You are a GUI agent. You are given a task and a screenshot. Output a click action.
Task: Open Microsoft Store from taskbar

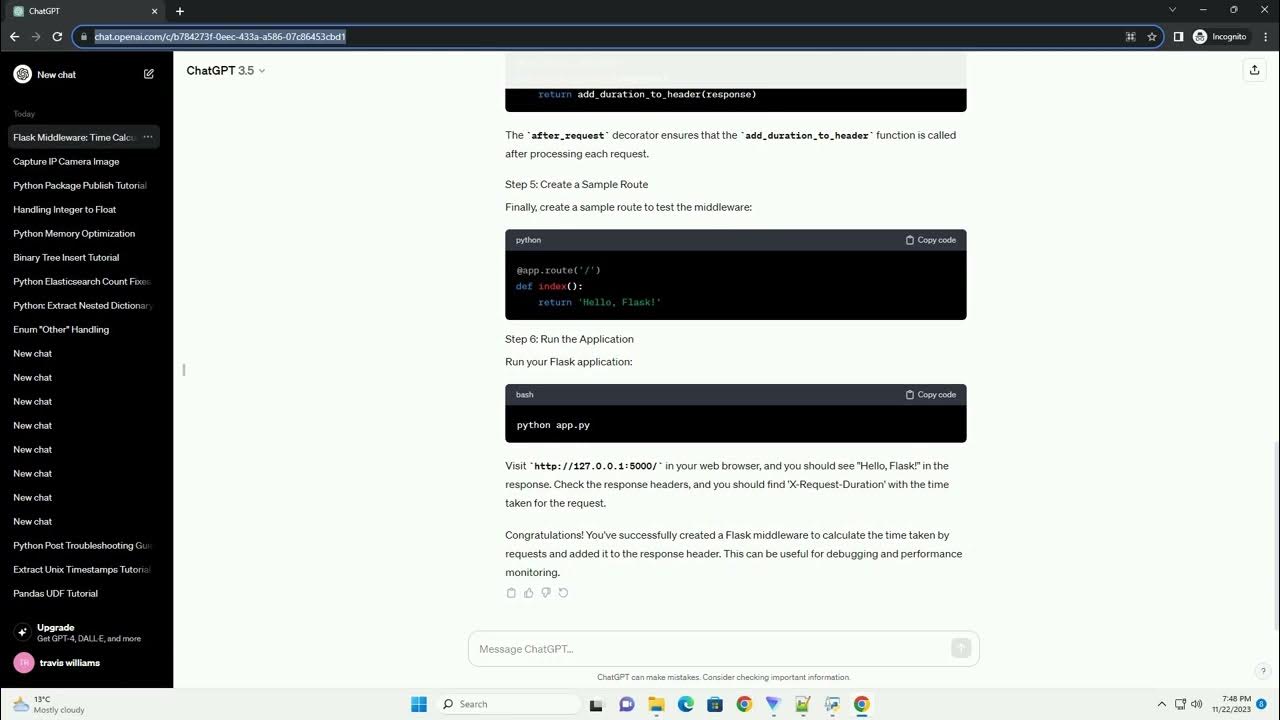(x=715, y=704)
